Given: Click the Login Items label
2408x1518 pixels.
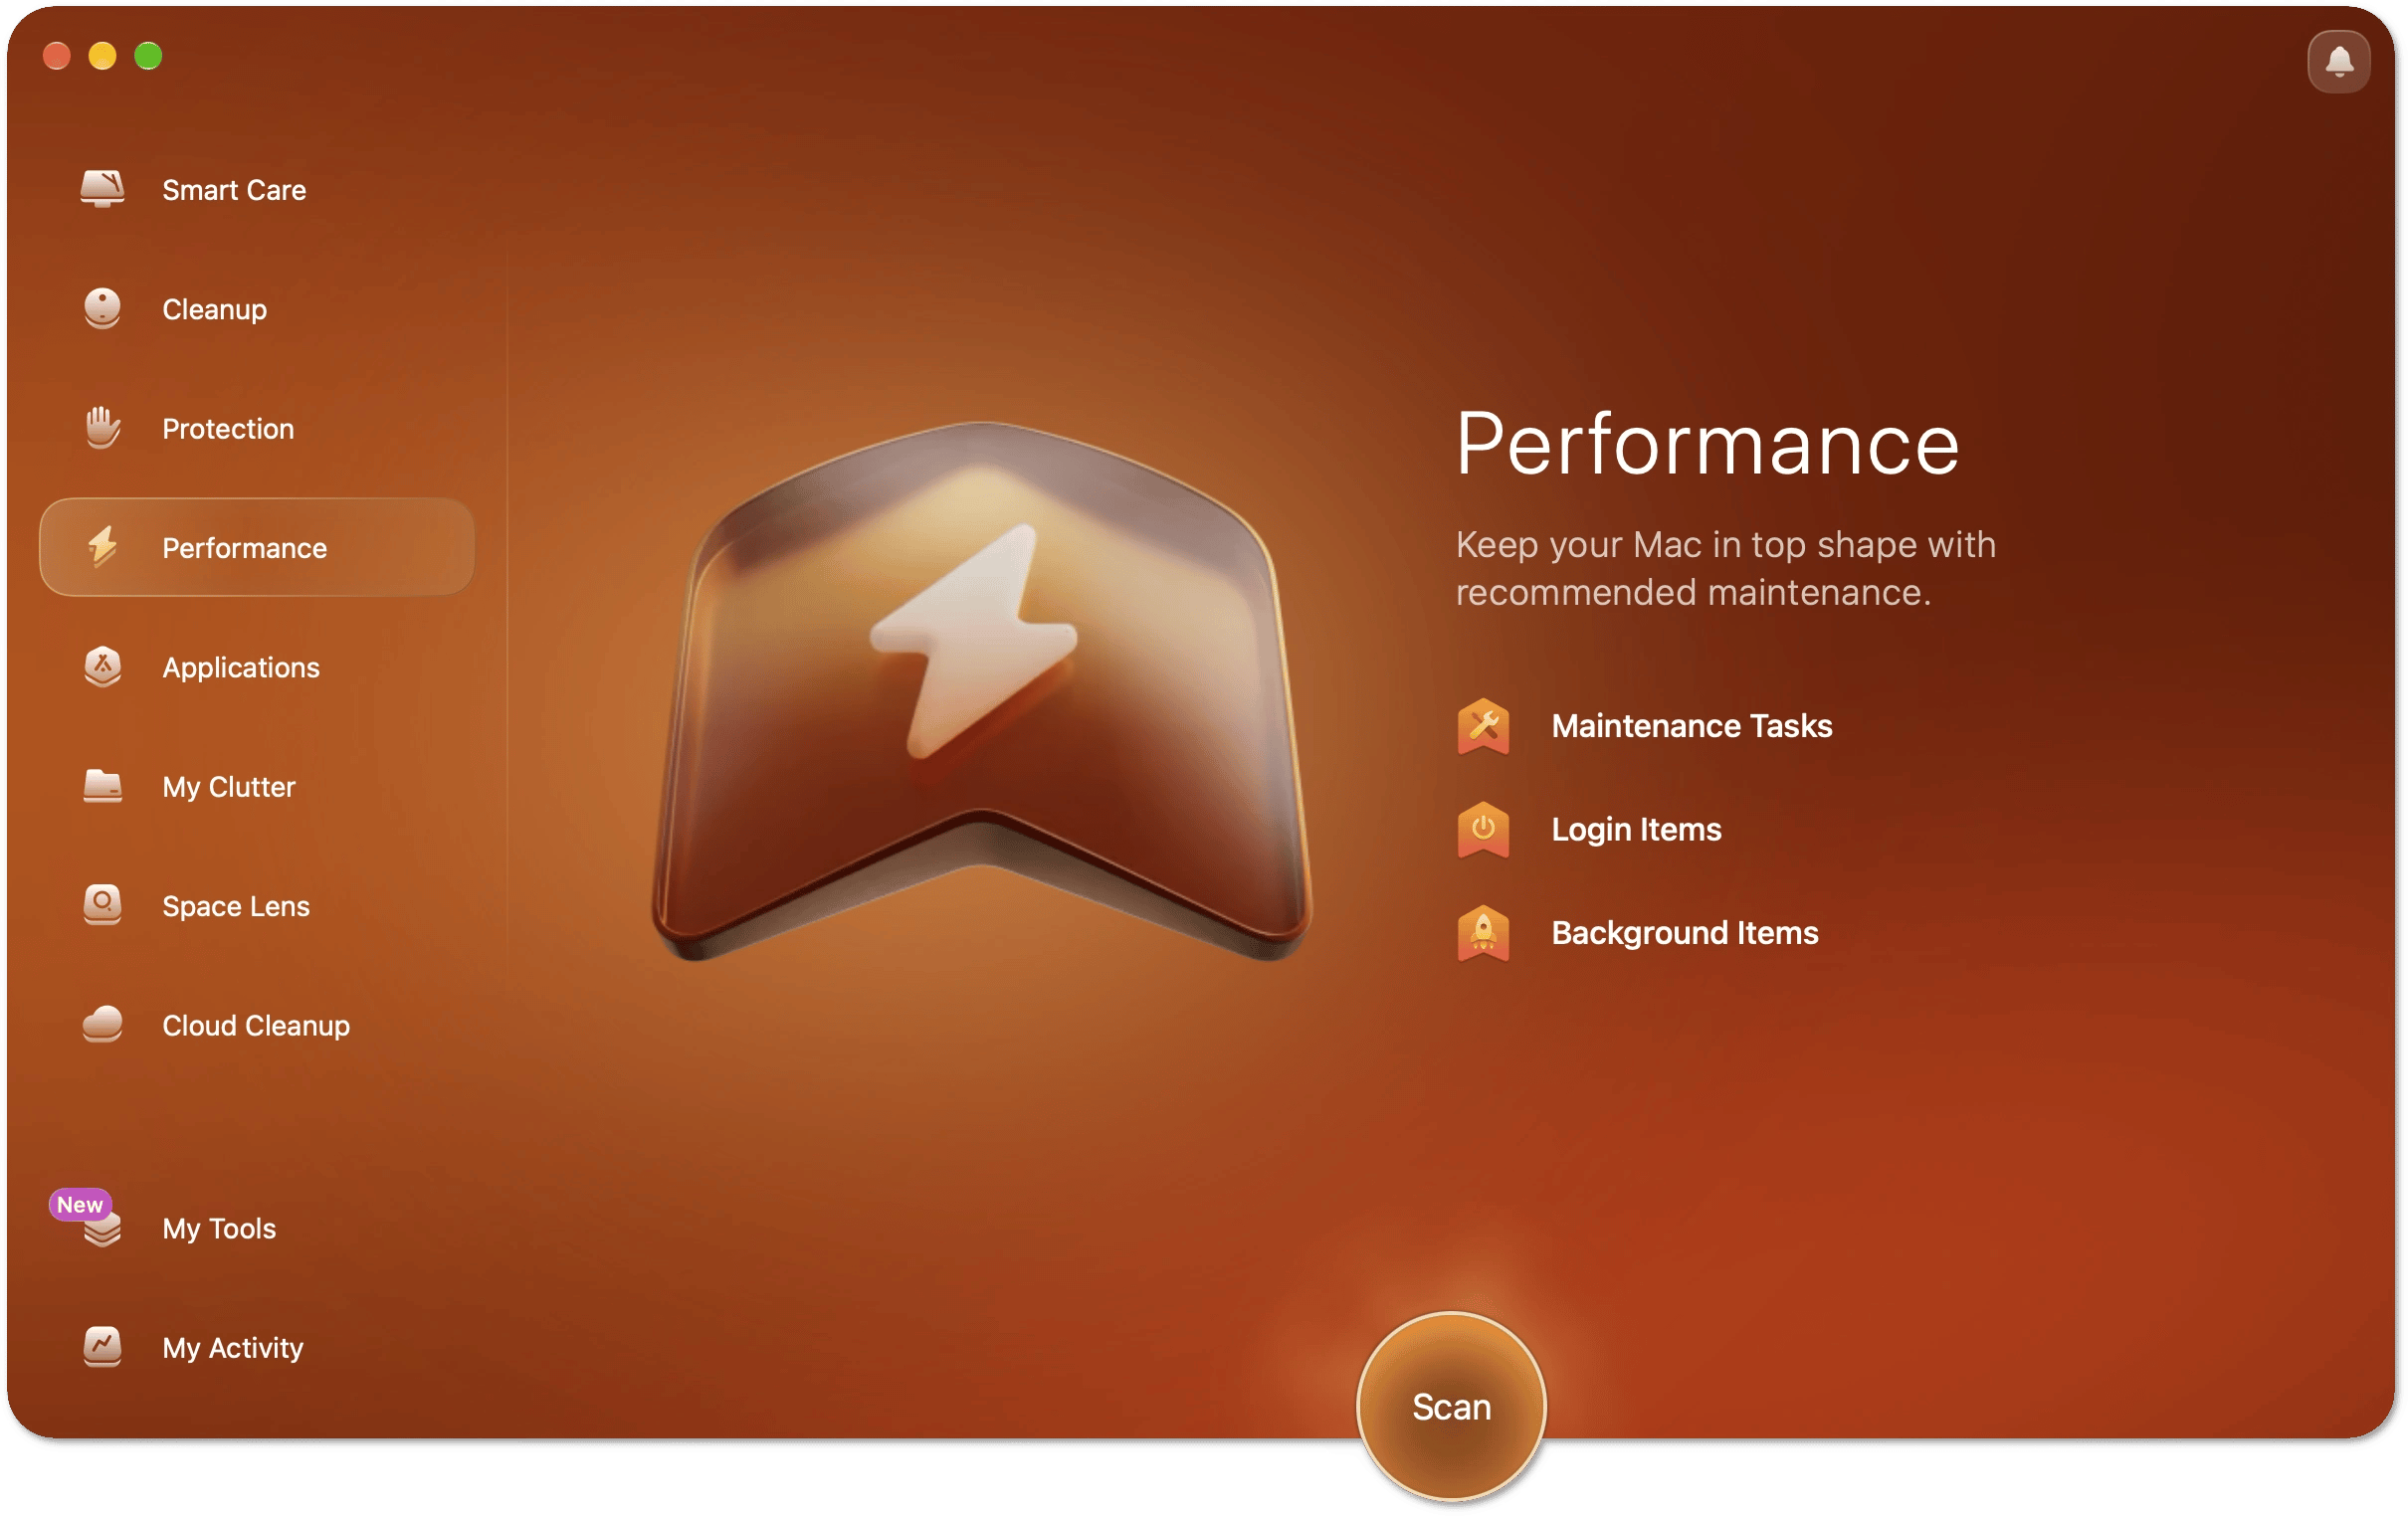Looking at the screenshot, I should [x=1636, y=830].
